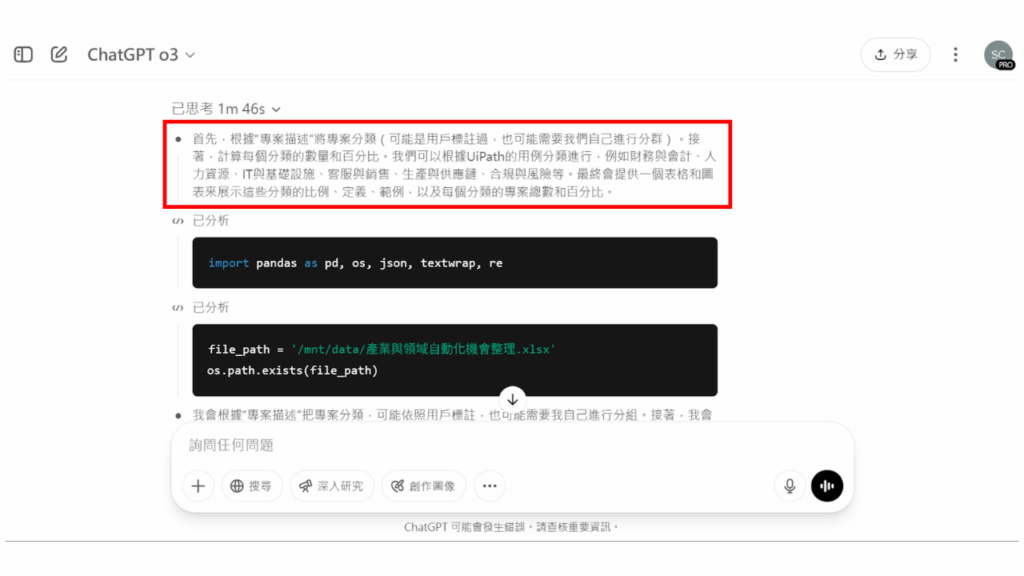Click first 已分析 code icon

click(x=178, y=221)
